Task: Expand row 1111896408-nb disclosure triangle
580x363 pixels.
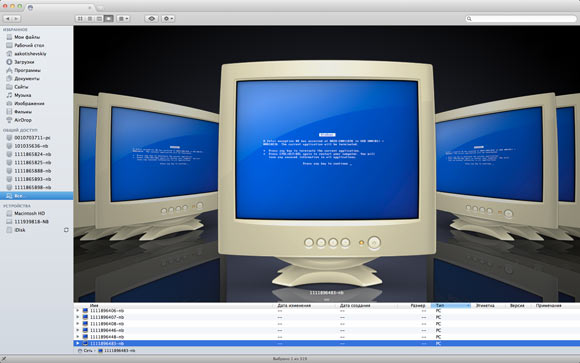Action: tap(78, 324)
